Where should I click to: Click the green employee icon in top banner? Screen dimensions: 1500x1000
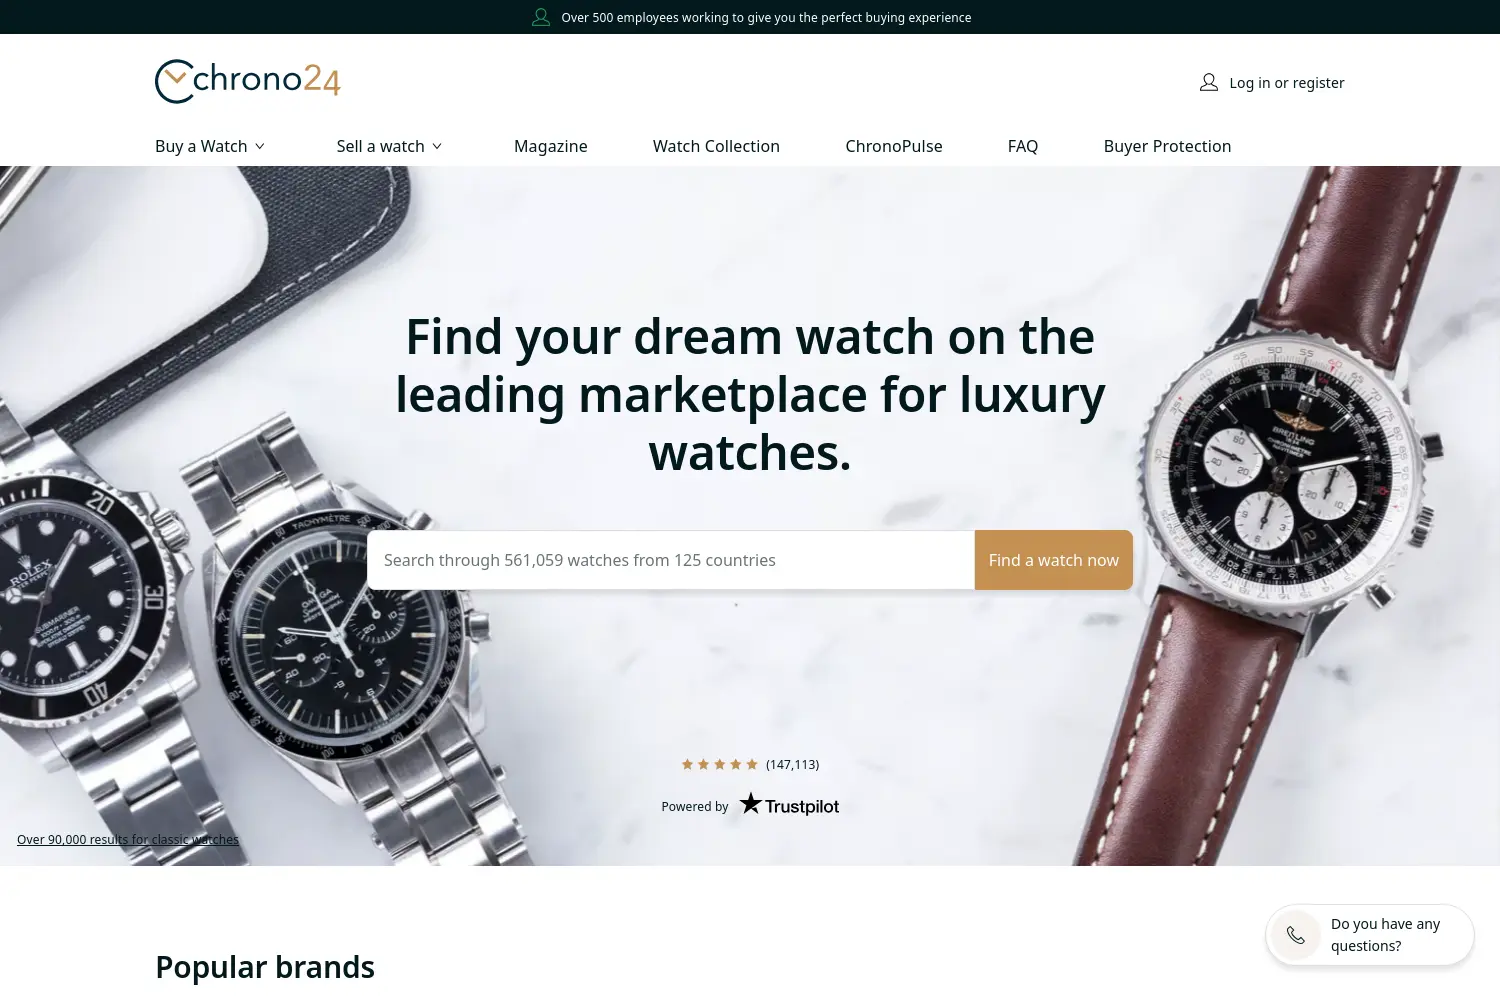click(541, 17)
